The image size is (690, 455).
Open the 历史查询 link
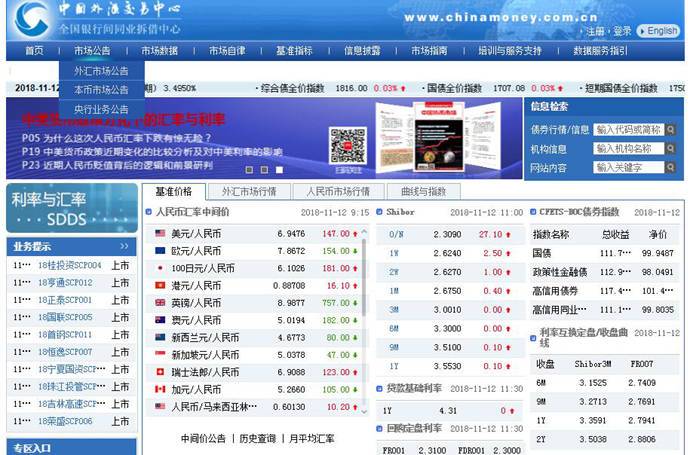[x=257, y=438]
